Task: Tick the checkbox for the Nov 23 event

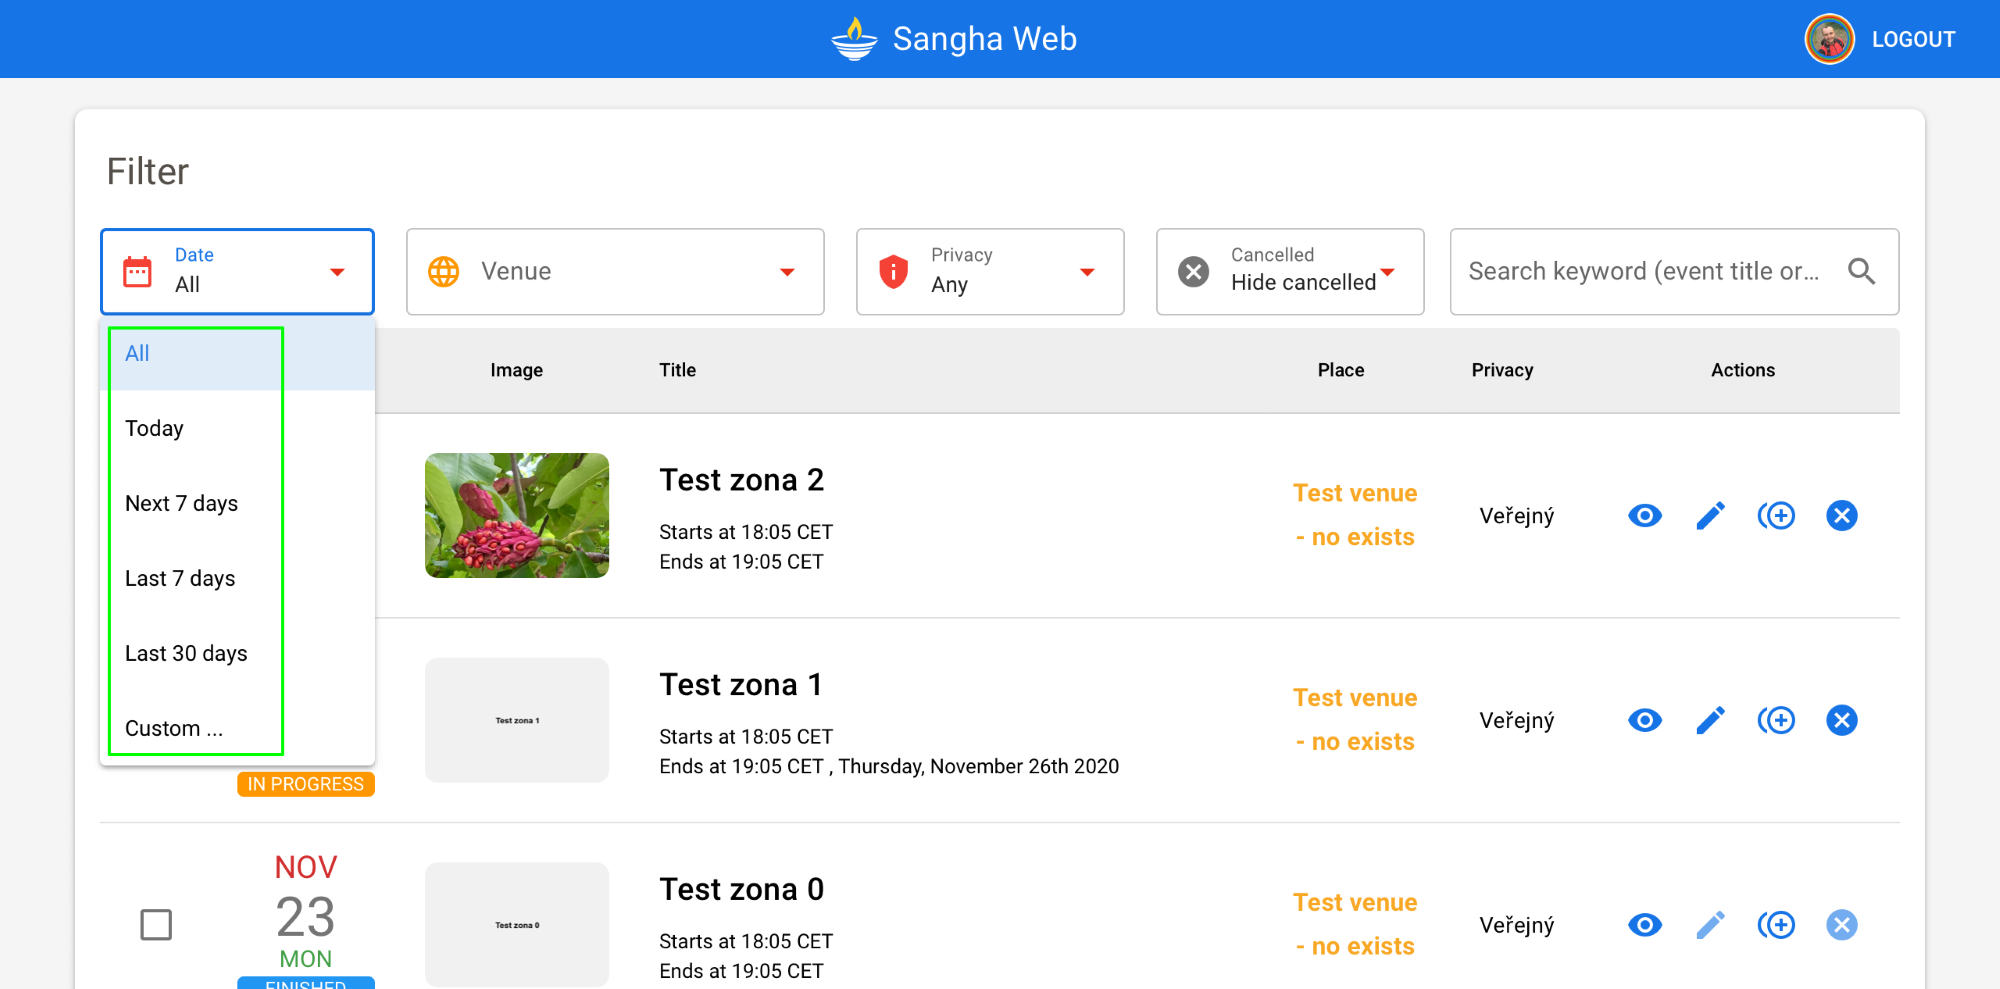Action: 156,925
